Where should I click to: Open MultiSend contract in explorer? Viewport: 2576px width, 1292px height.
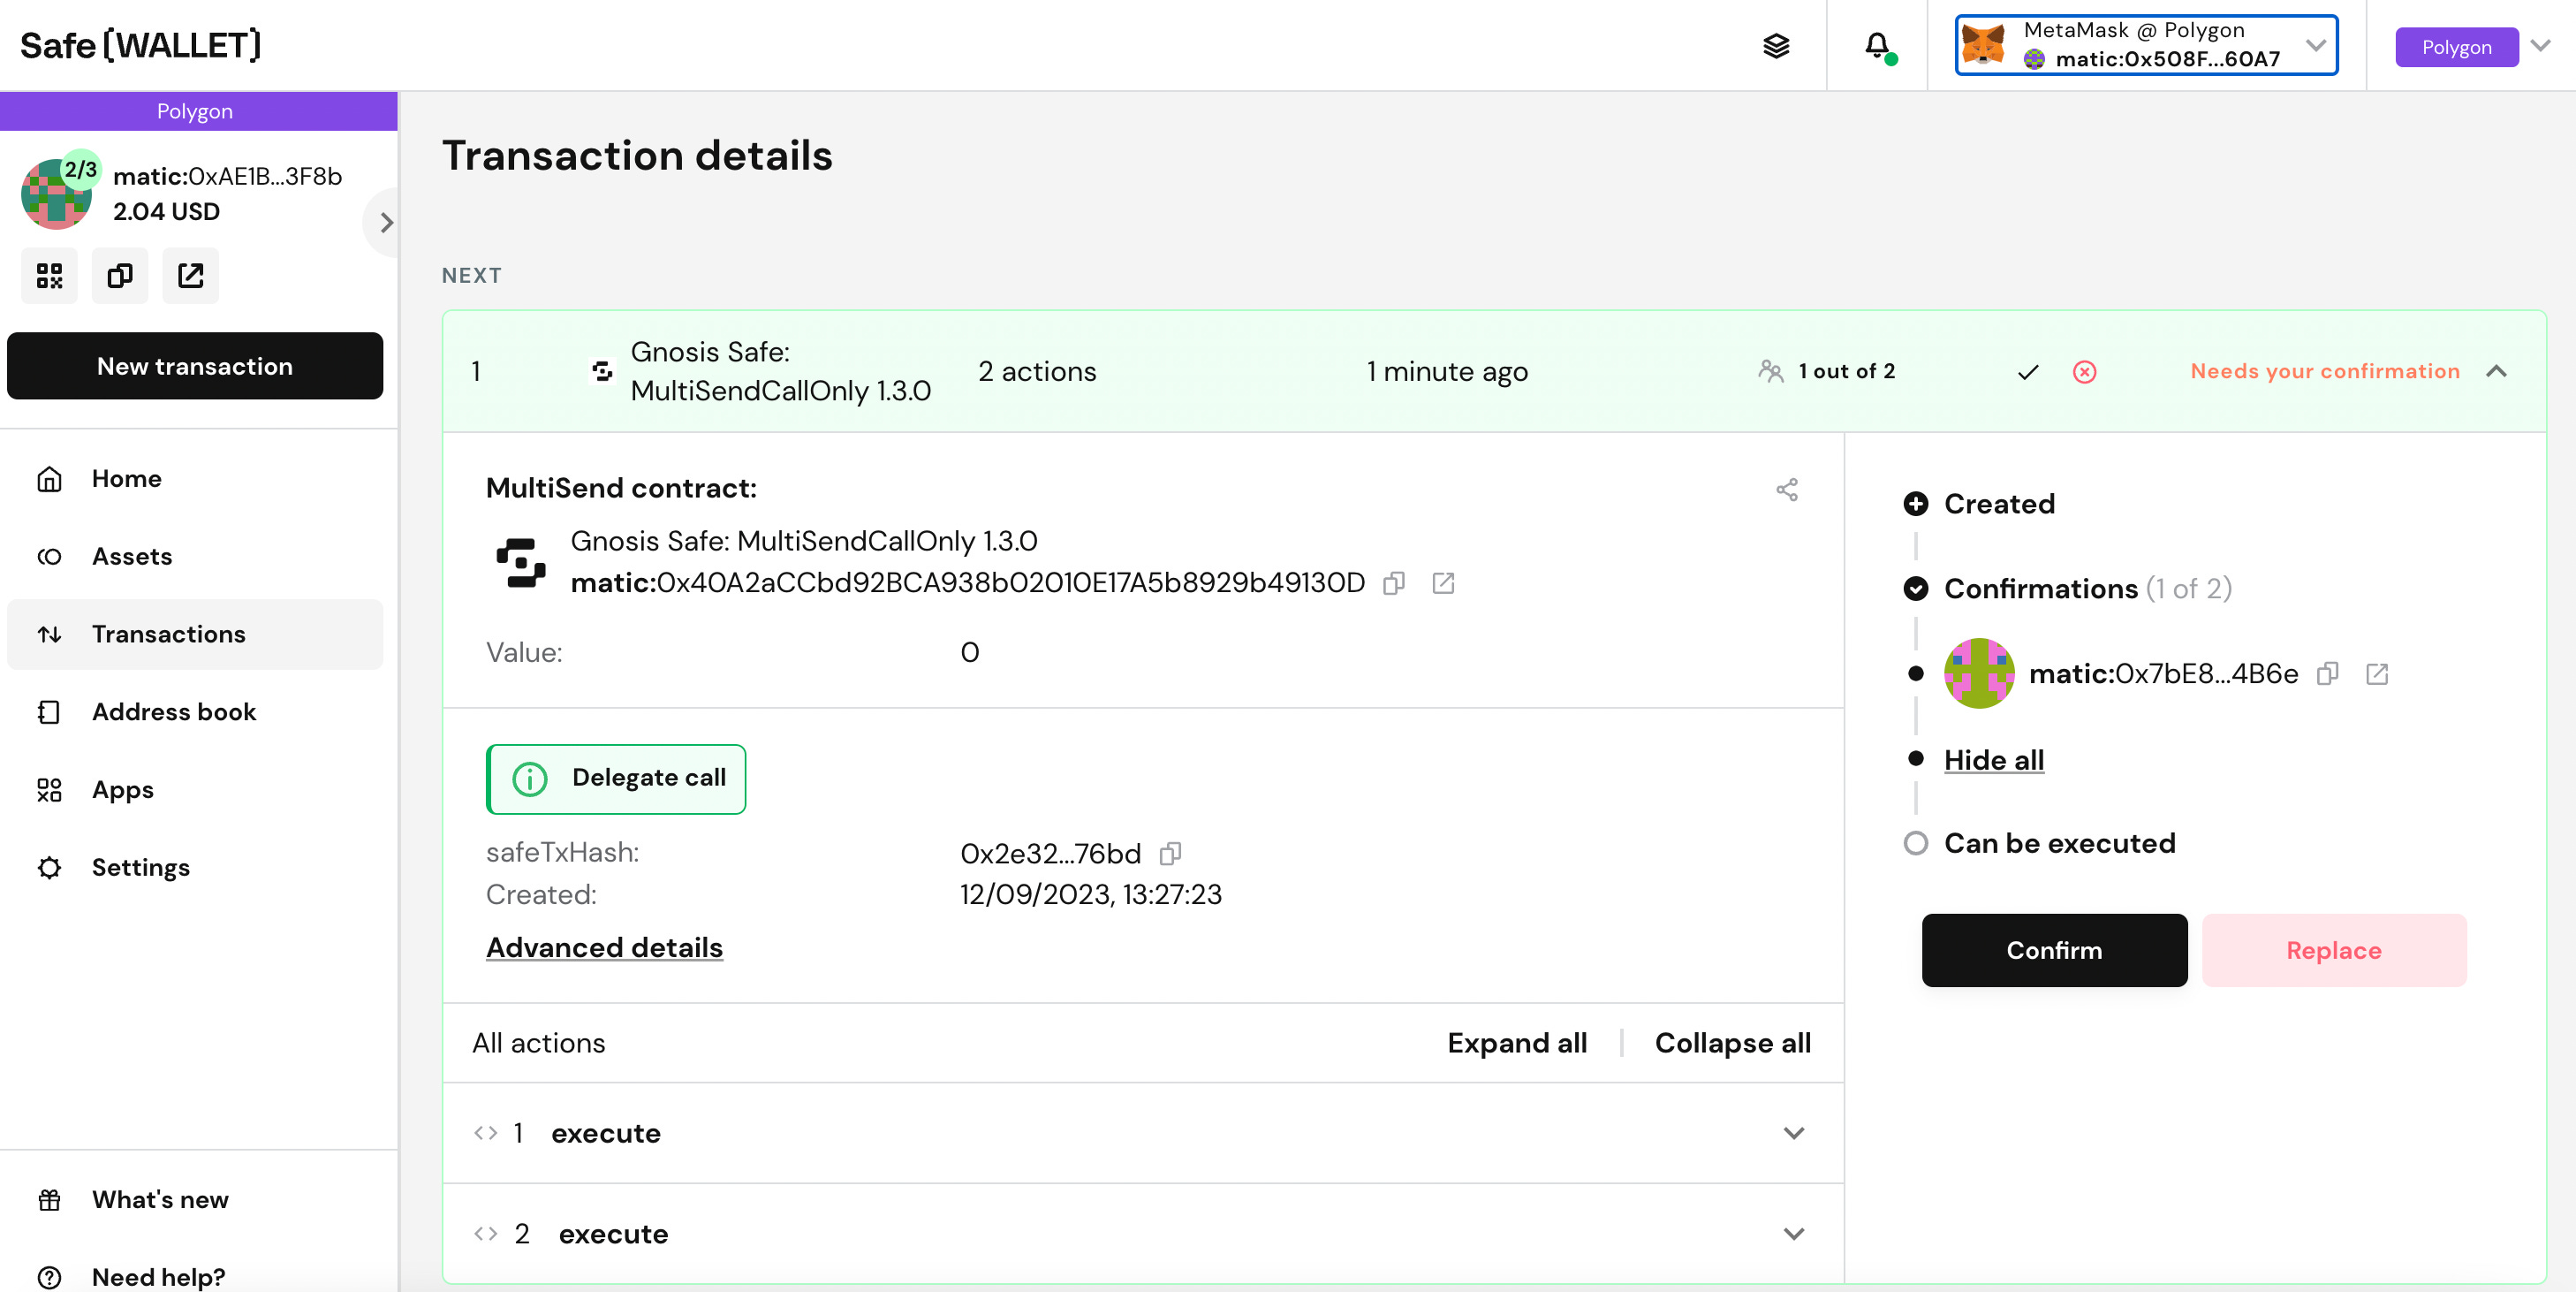1442,583
